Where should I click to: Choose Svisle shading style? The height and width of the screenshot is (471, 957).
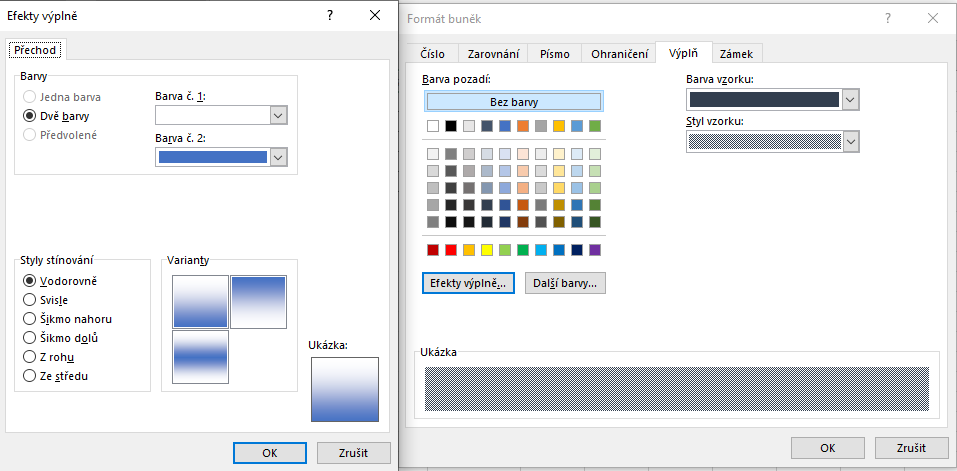tap(30, 300)
